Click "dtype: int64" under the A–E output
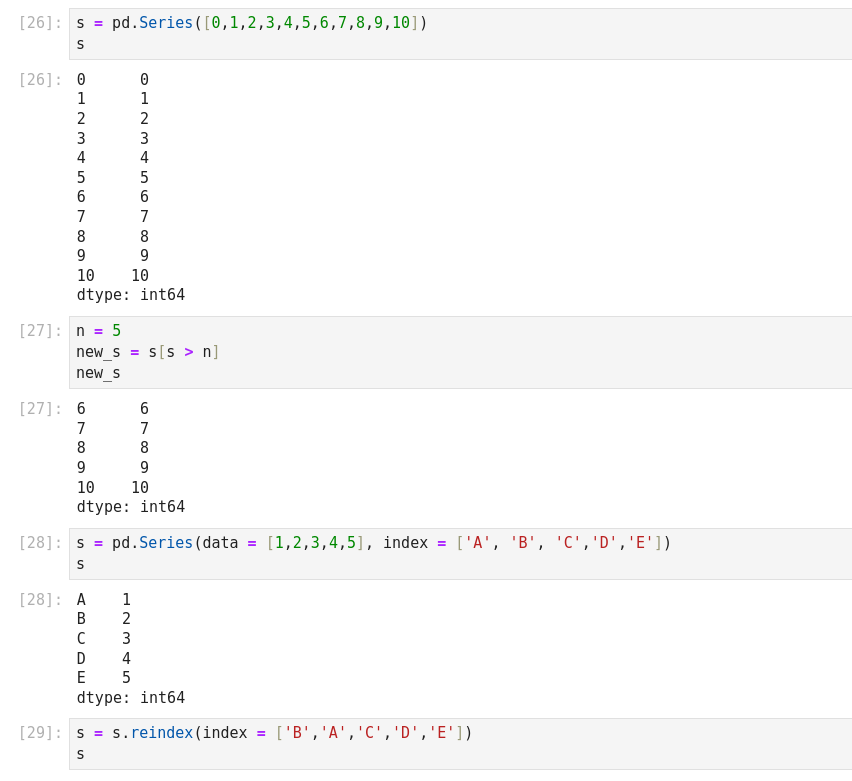This screenshot has width=852, height=781. point(131,698)
